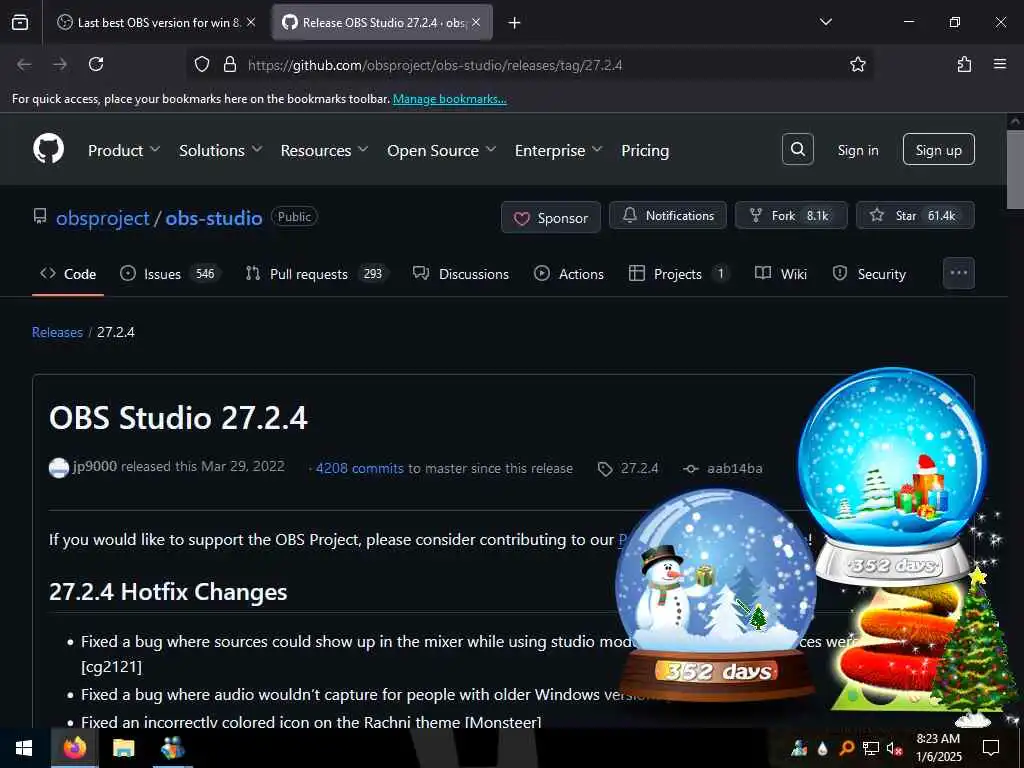Expand the Open Source dropdown menu
The height and width of the screenshot is (768, 1024).
[x=441, y=150]
